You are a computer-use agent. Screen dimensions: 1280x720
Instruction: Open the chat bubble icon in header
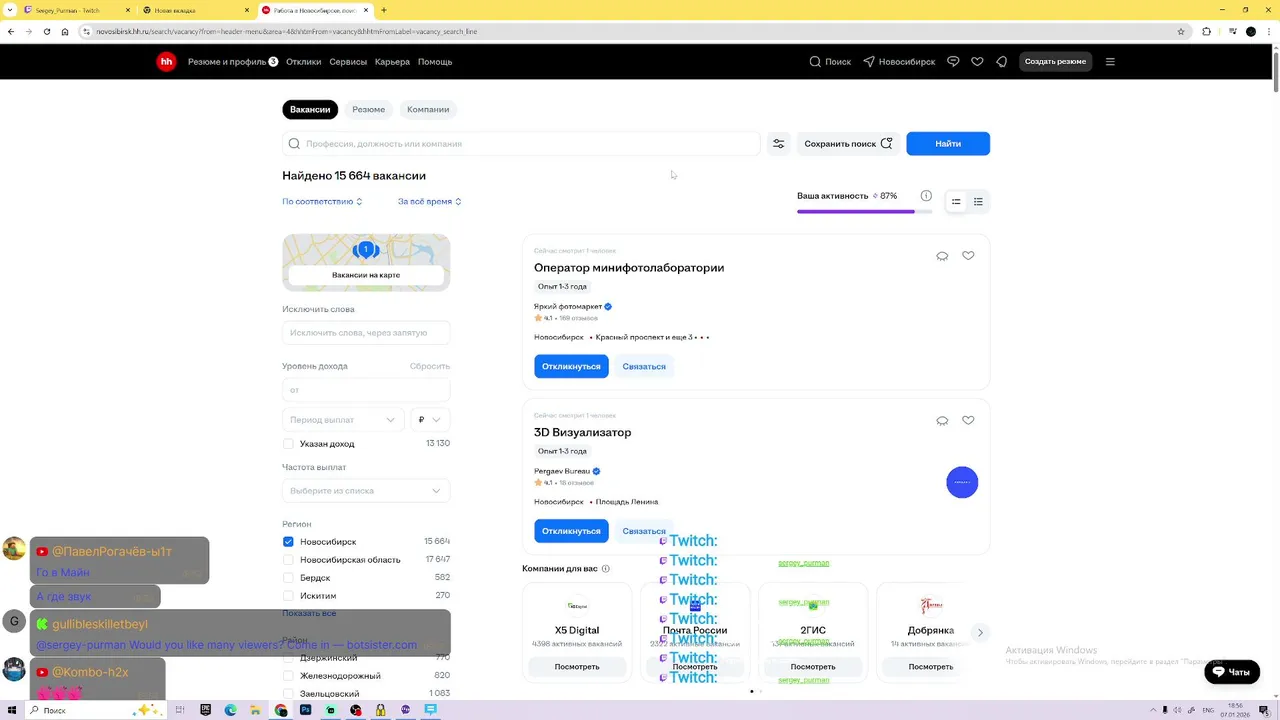[953, 62]
